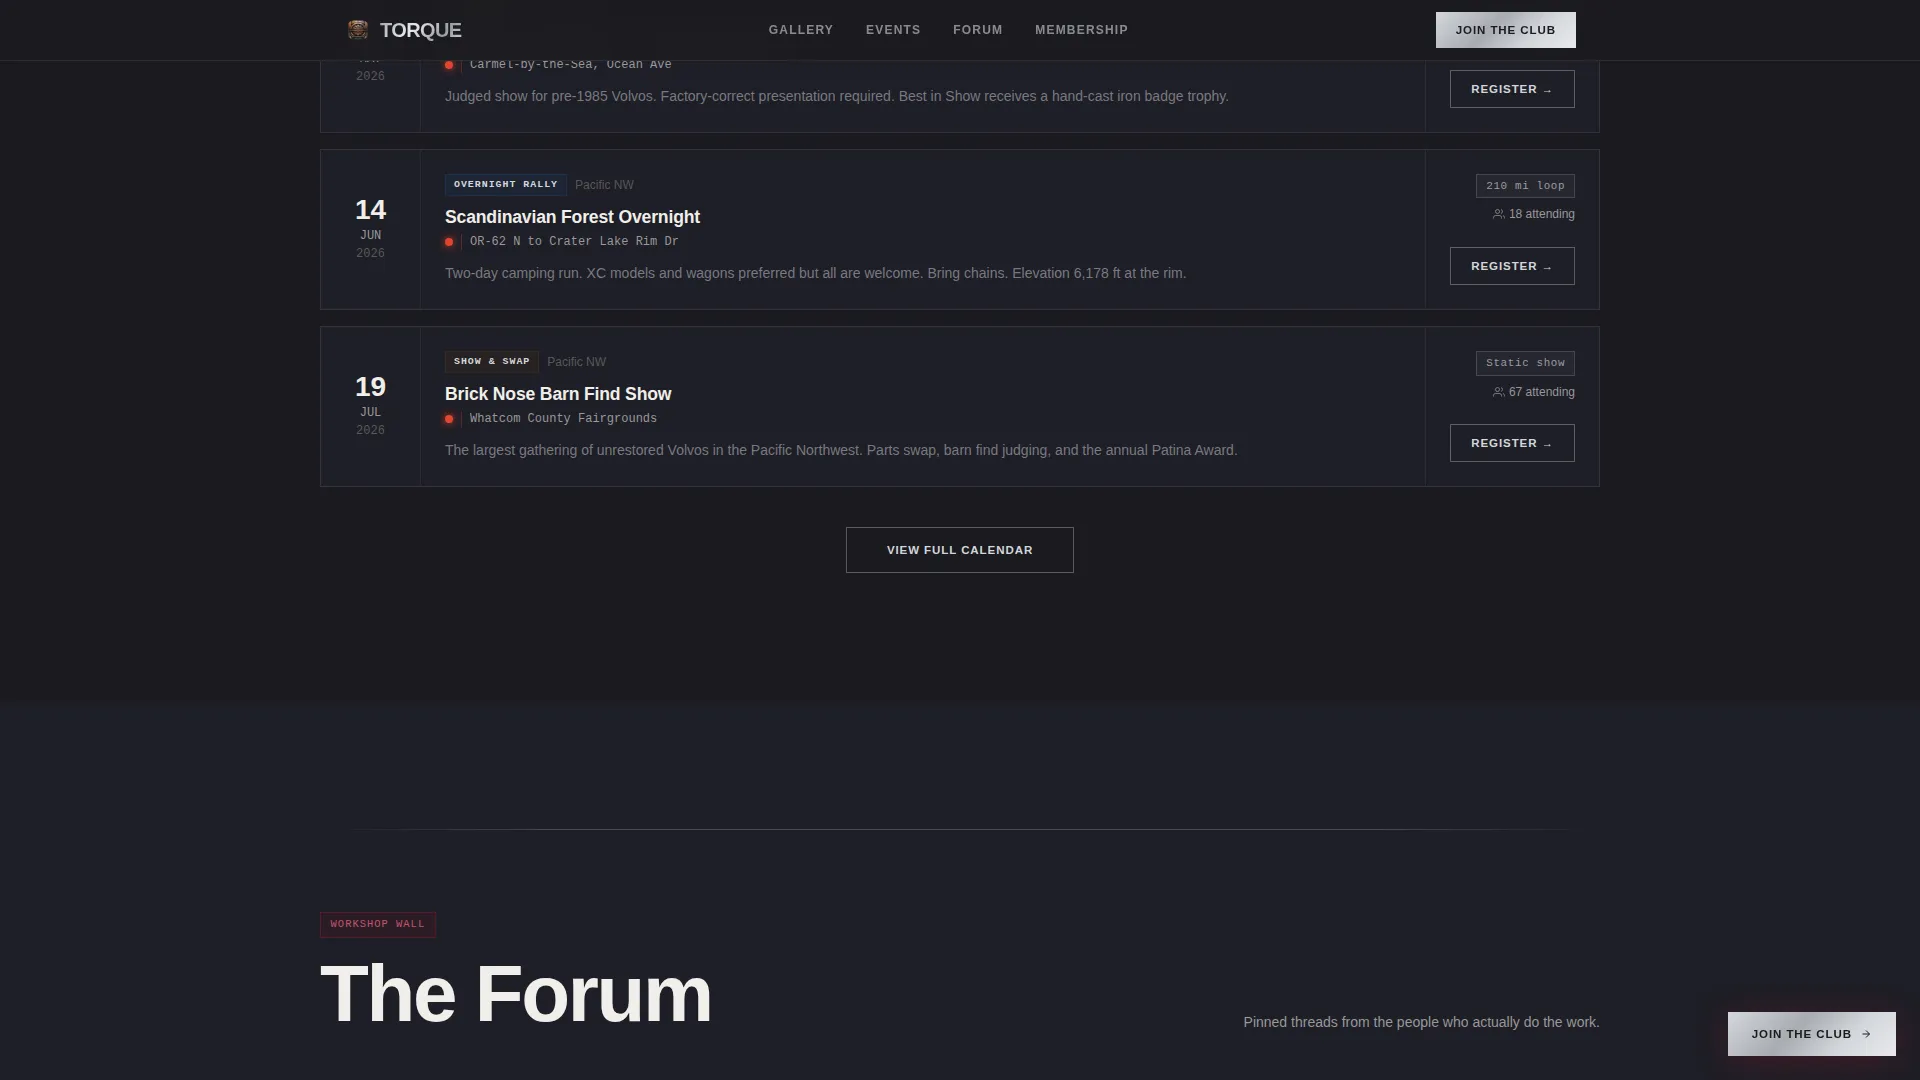Viewport: 1920px width, 1080px height.
Task: Click red location dot by Whatcom County Fairgrounds
Action: 449,419
